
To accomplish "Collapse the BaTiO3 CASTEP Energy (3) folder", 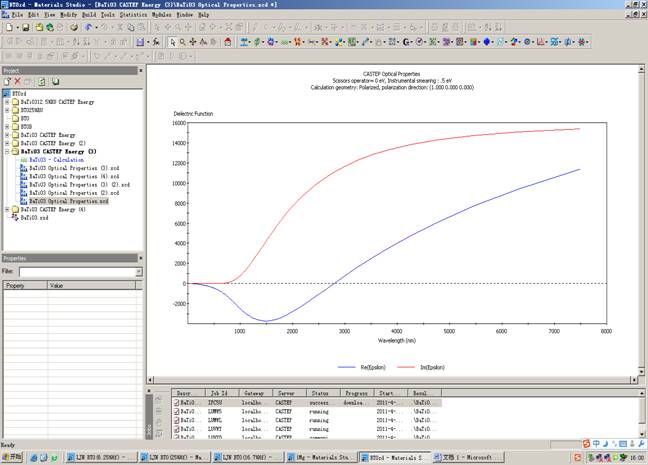I will (x=7, y=151).
